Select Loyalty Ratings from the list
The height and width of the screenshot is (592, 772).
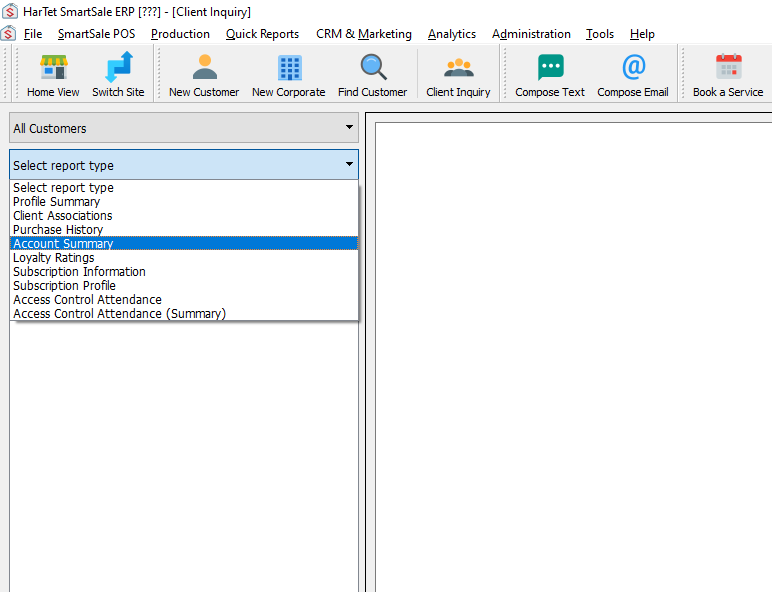[54, 258]
